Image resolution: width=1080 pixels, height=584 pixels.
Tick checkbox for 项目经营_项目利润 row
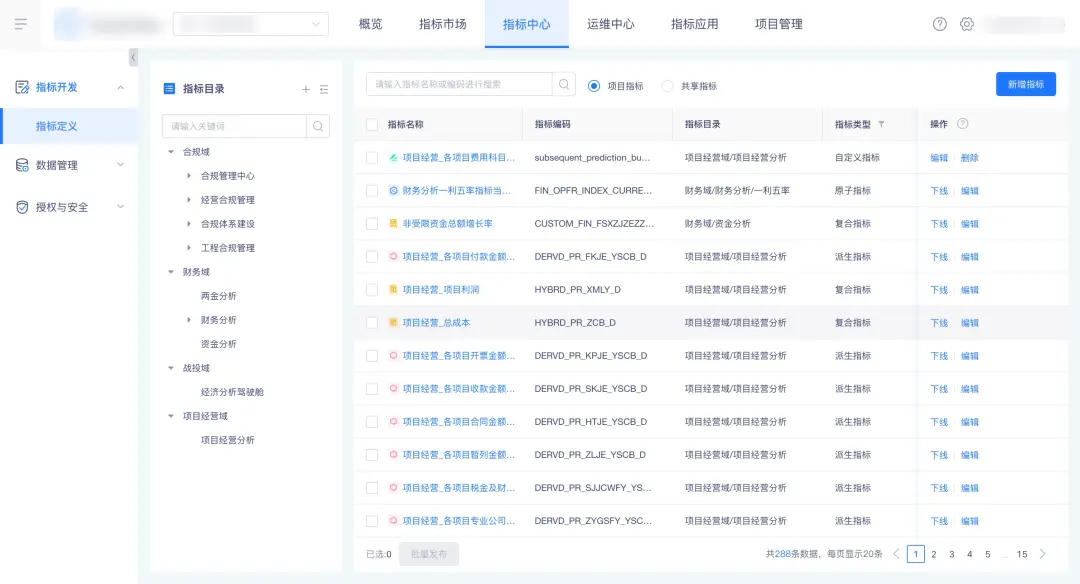[x=372, y=290]
